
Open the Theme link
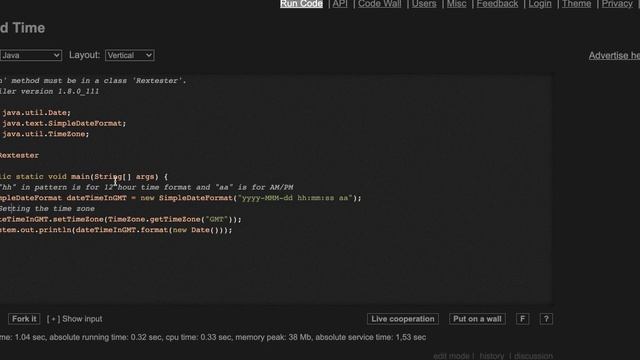pyautogui.click(x=576, y=4)
